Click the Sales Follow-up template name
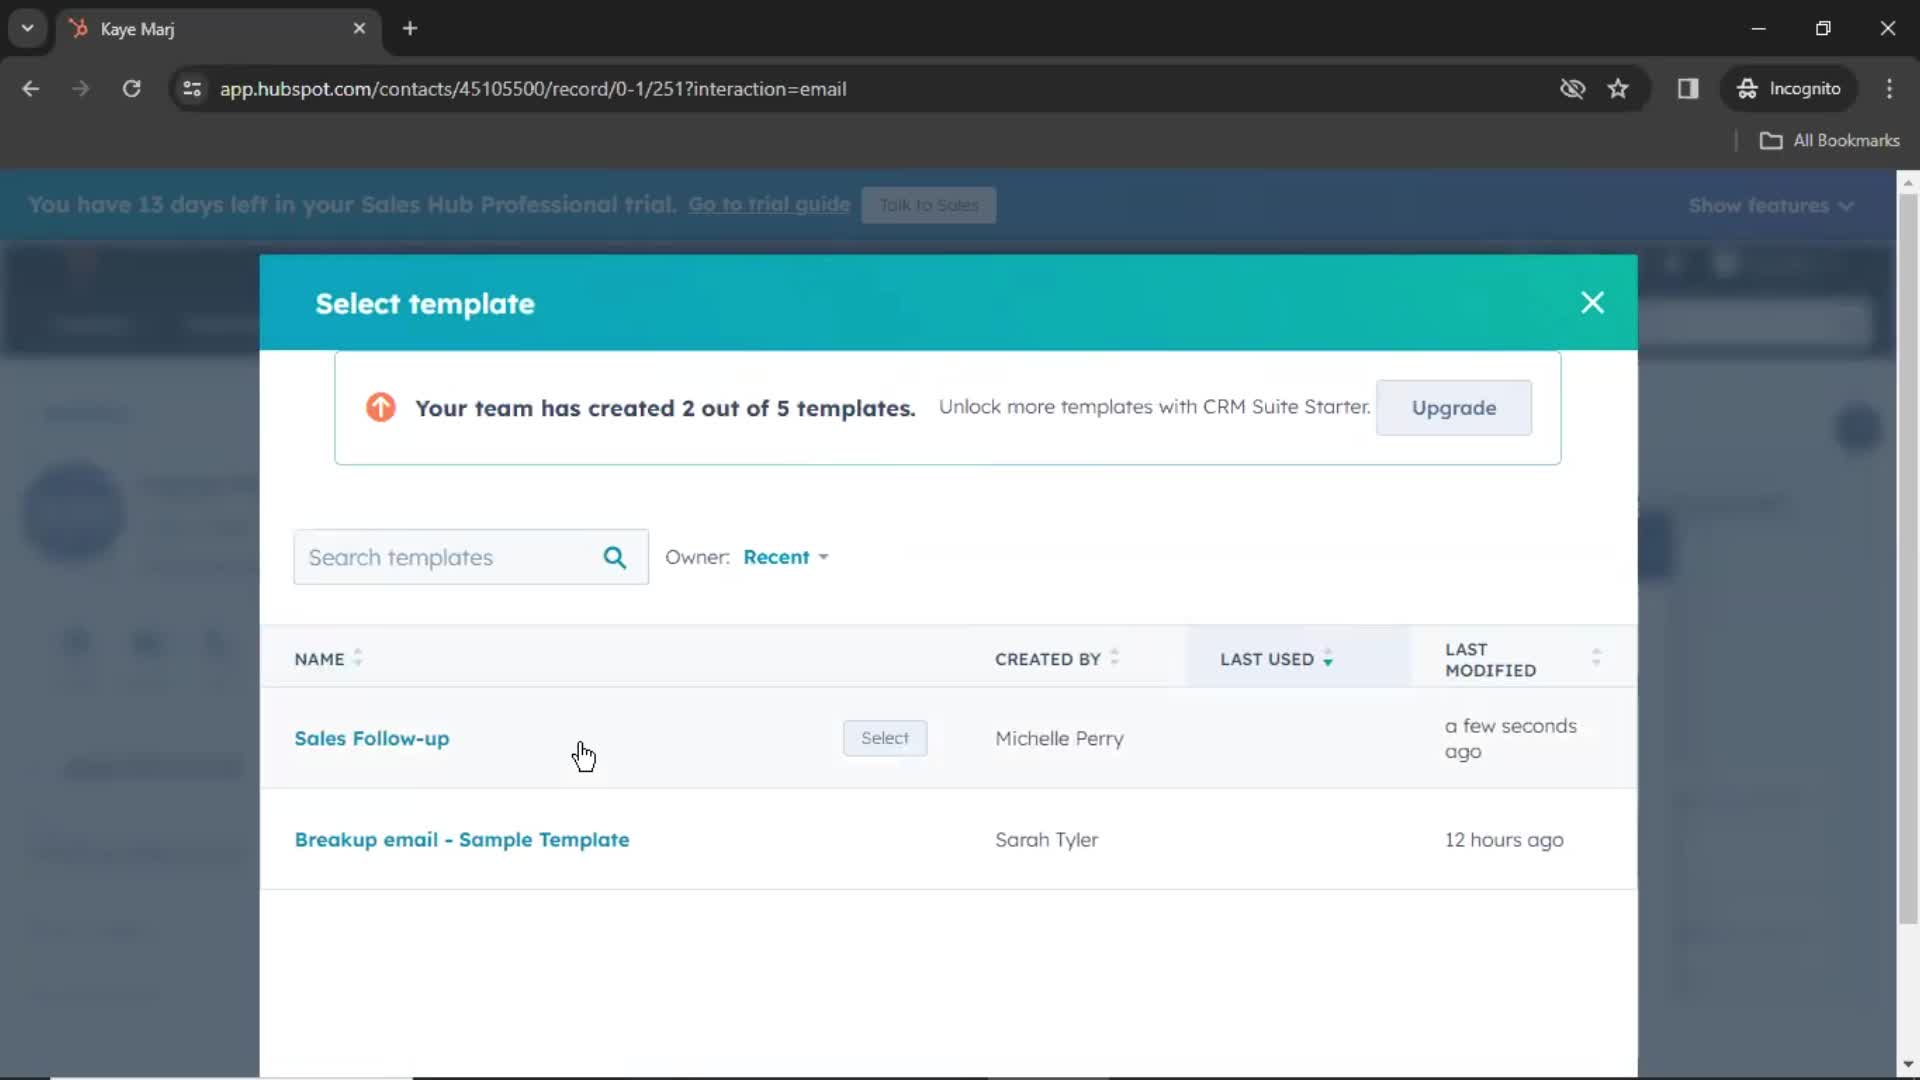 [x=371, y=737]
